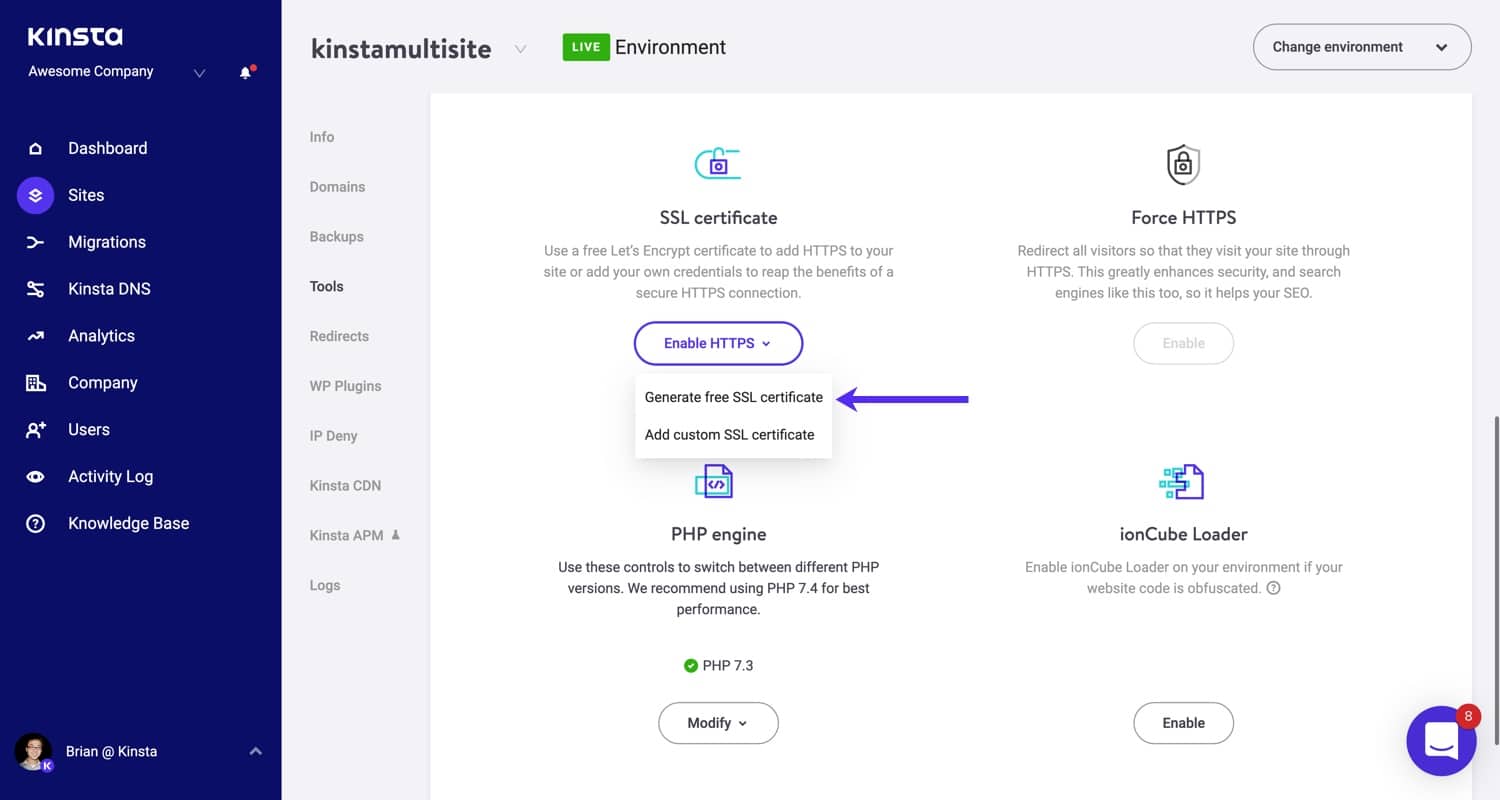Open Activity Log page

click(110, 477)
